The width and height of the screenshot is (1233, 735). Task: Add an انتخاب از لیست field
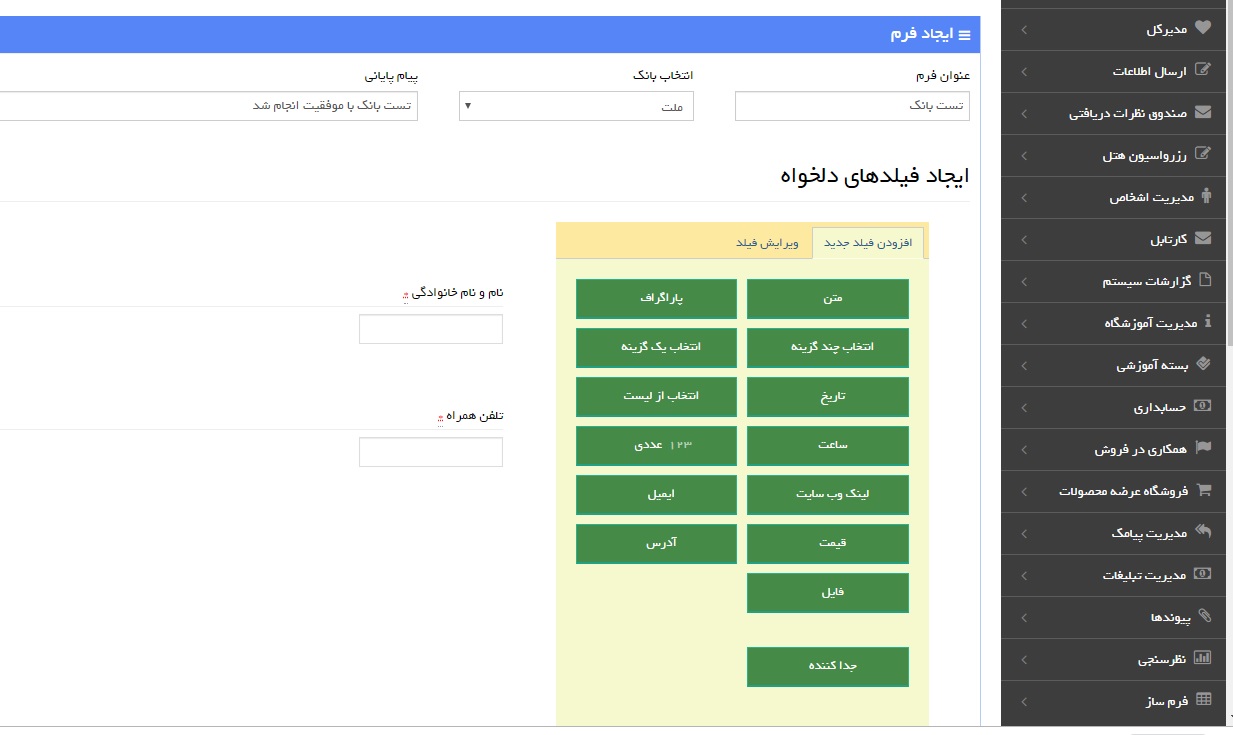pos(656,396)
